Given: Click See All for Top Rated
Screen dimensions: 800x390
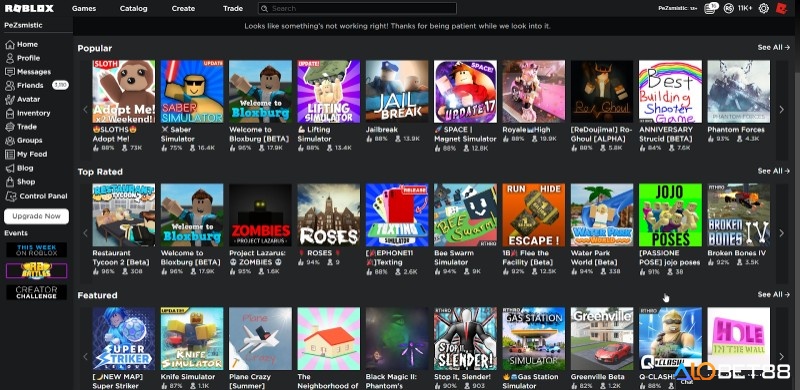Looking at the screenshot, I should coord(773,171).
